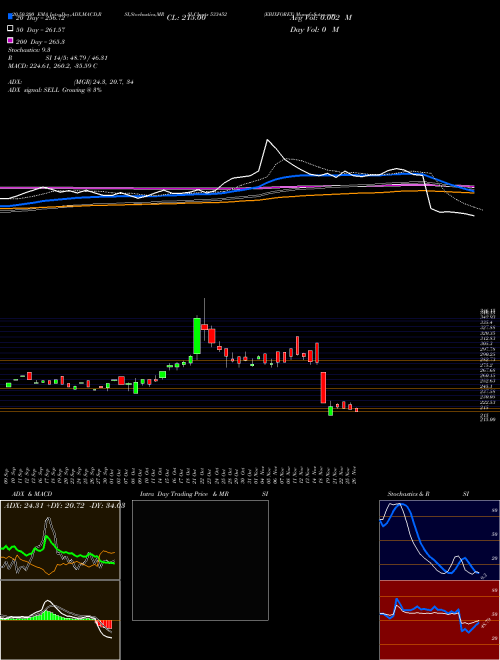Click the 'CL: 215.00' closing price label
Image resolution: width=500 pixels, height=660 pixels.
pos(186,18)
